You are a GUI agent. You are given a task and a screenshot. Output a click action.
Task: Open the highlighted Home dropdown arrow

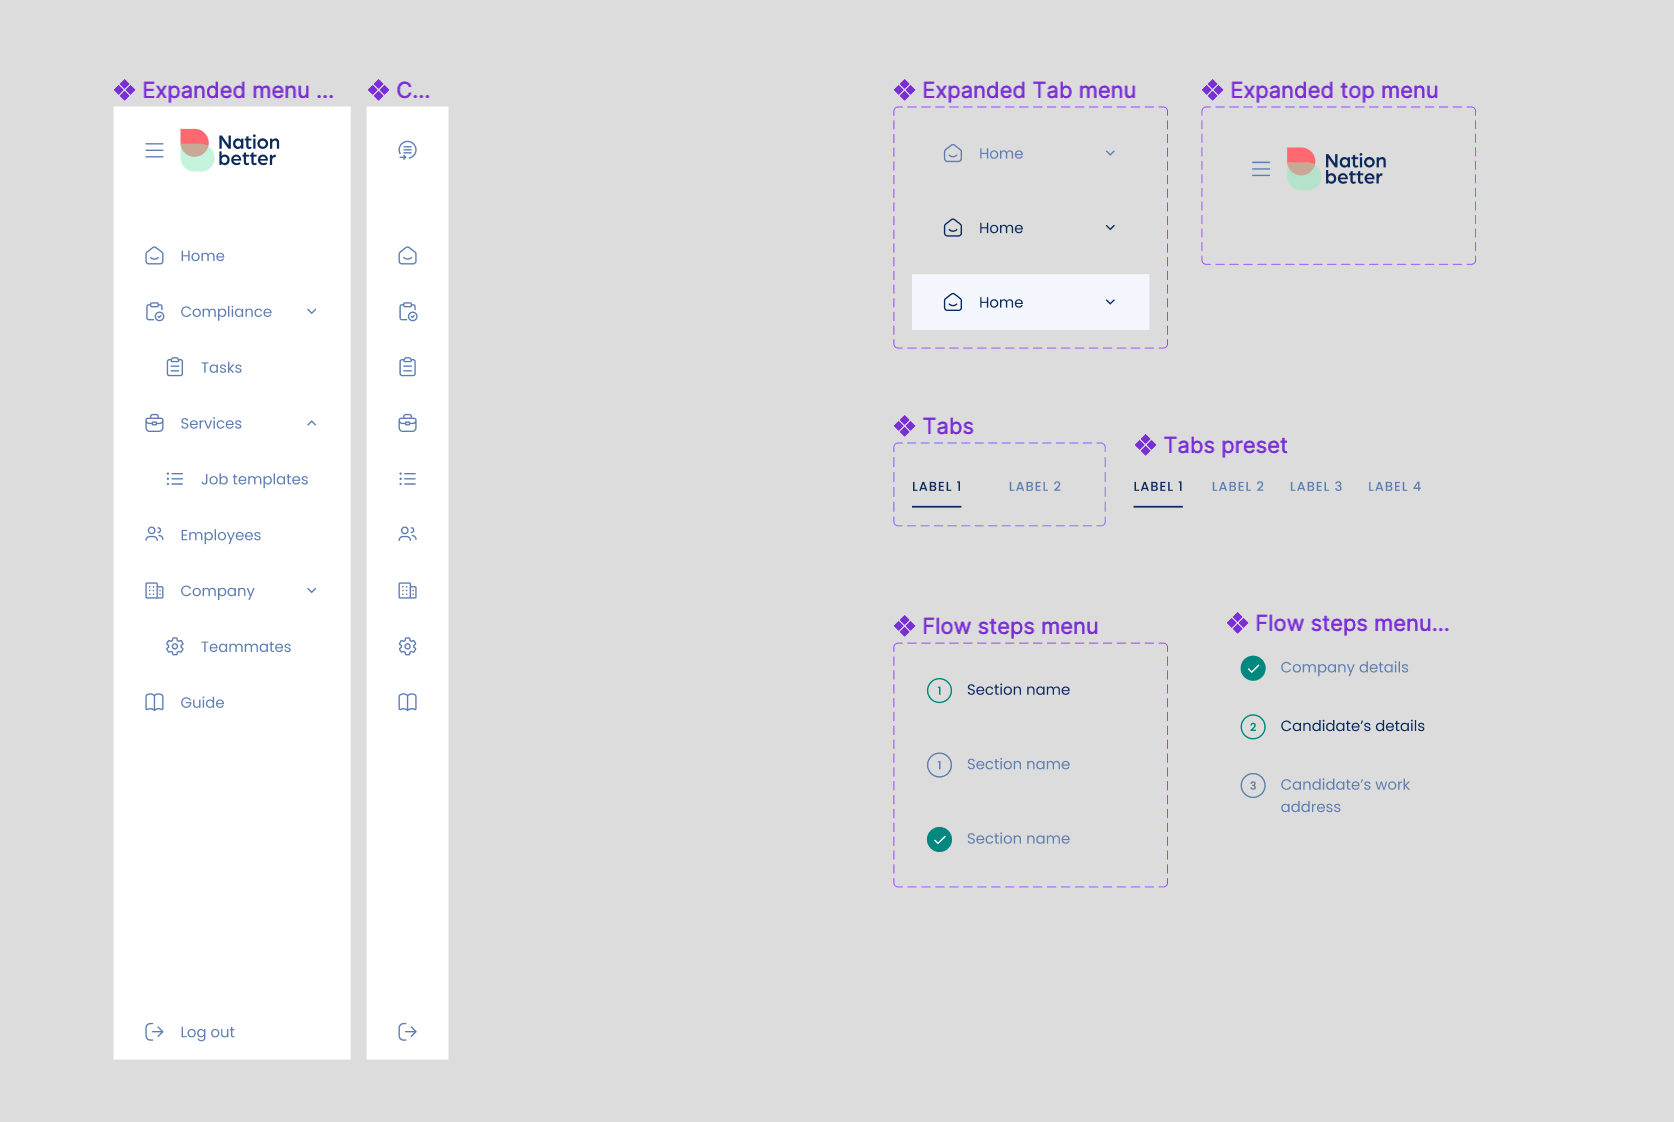coord(1110,302)
